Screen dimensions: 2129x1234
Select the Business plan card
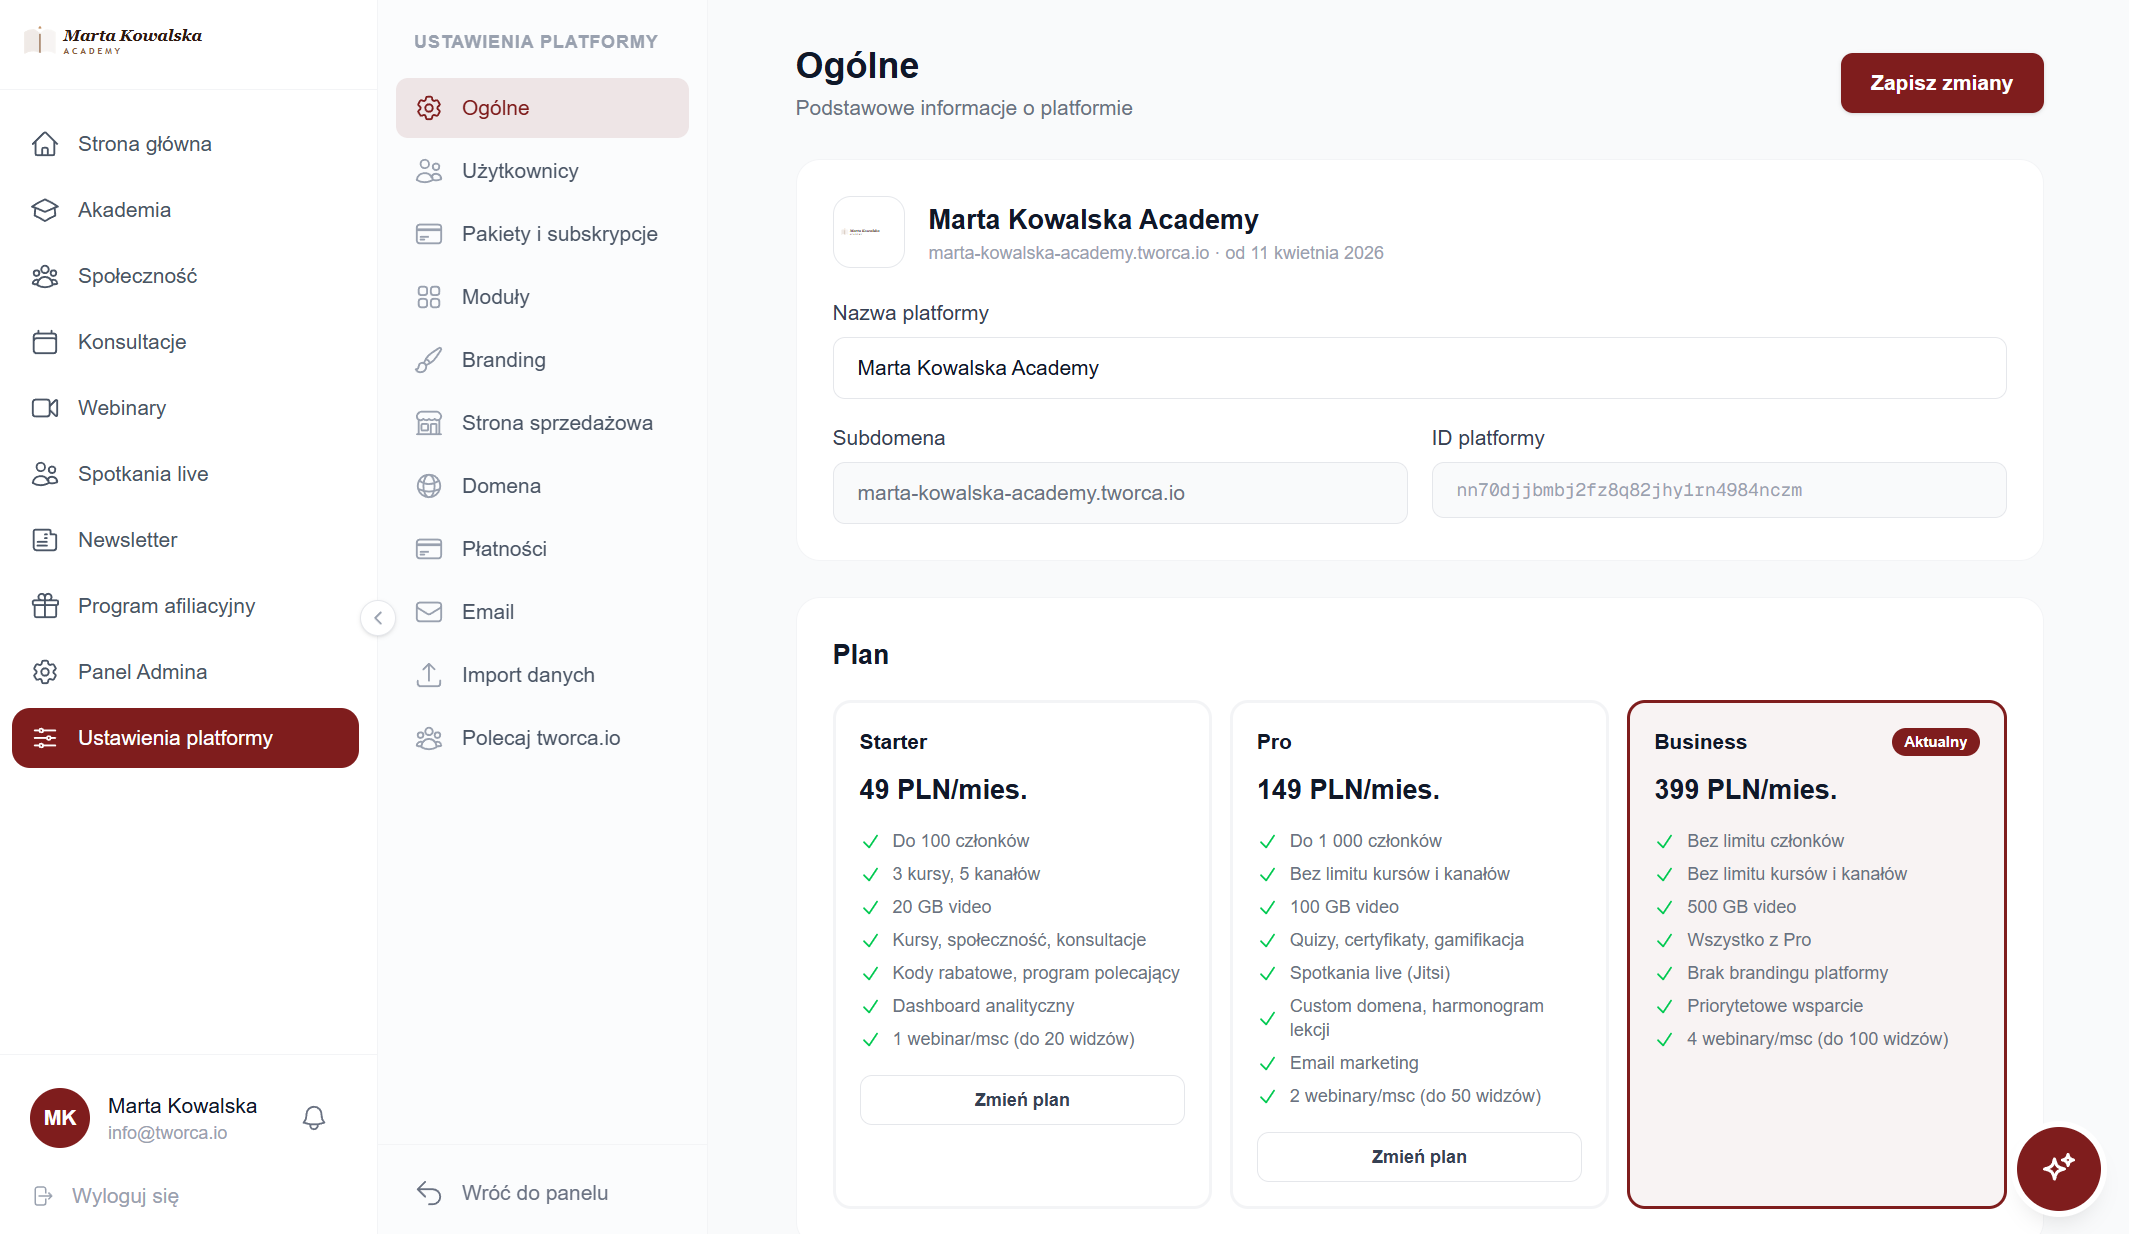[x=1816, y=954]
